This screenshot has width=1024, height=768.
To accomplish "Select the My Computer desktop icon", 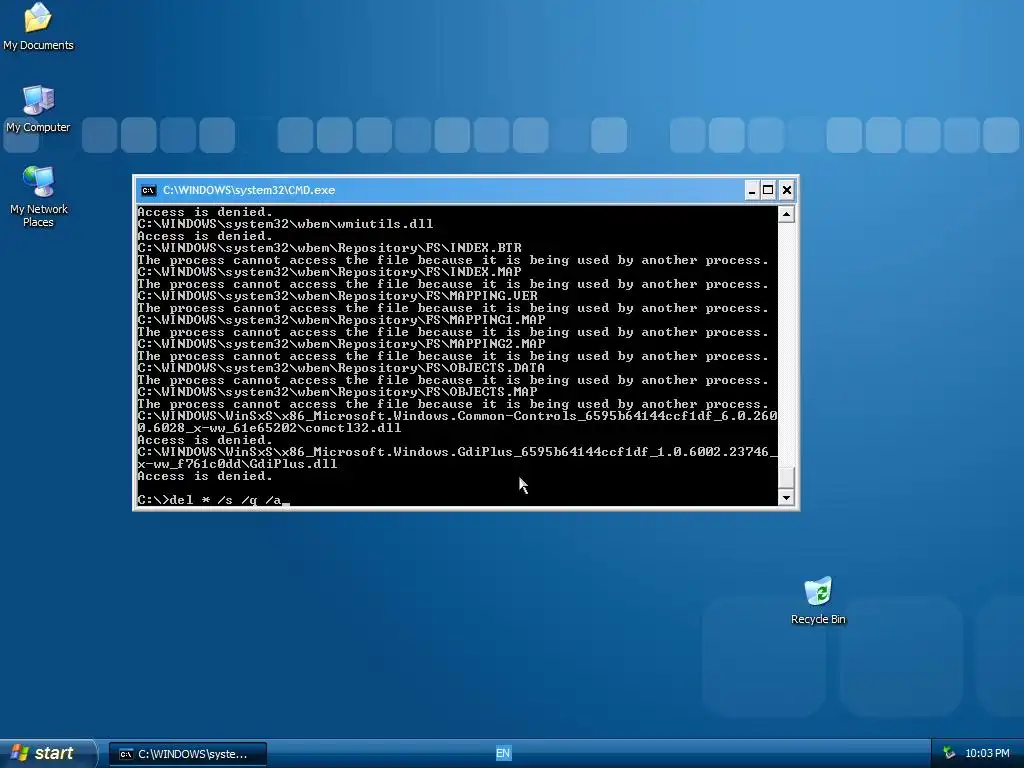I will pyautogui.click(x=38, y=108).
